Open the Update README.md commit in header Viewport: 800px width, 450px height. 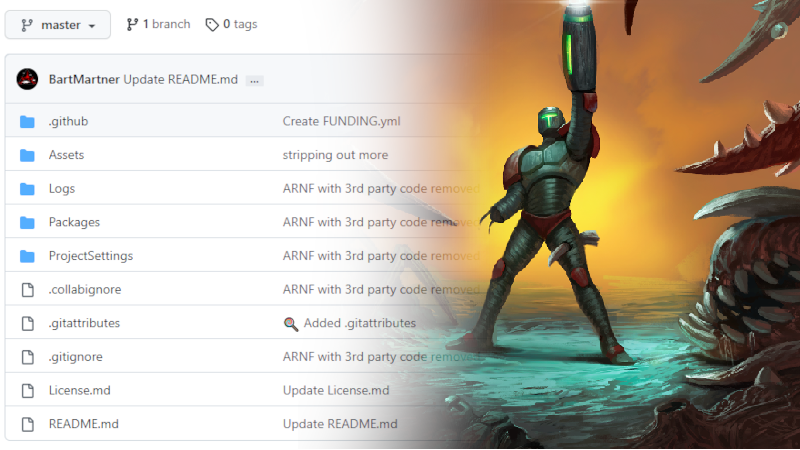pyautogui.click(x=181, y=80)
